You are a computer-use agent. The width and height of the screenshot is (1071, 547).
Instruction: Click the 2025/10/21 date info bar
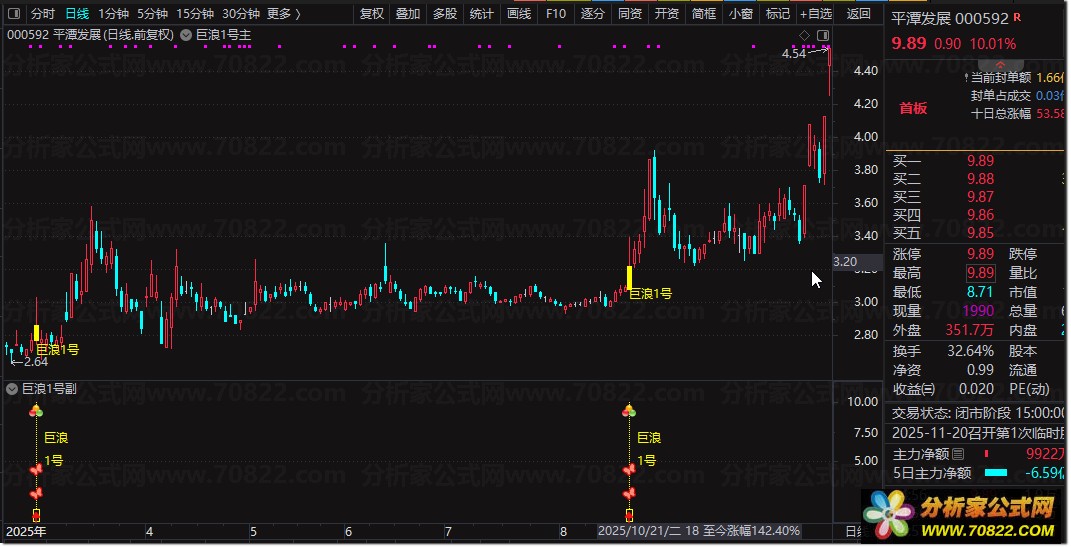coord(699,531)
